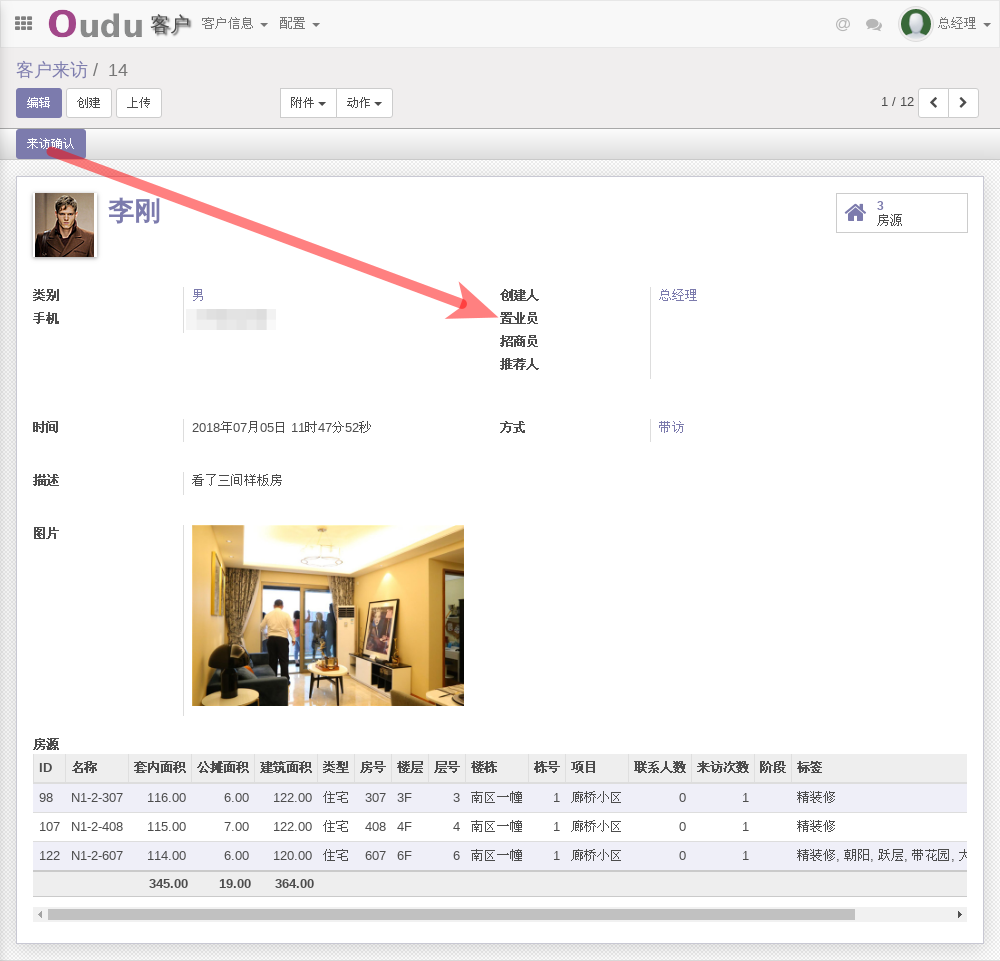Go to previous record arrow
Screen dimensions: 1000x961
934,103
